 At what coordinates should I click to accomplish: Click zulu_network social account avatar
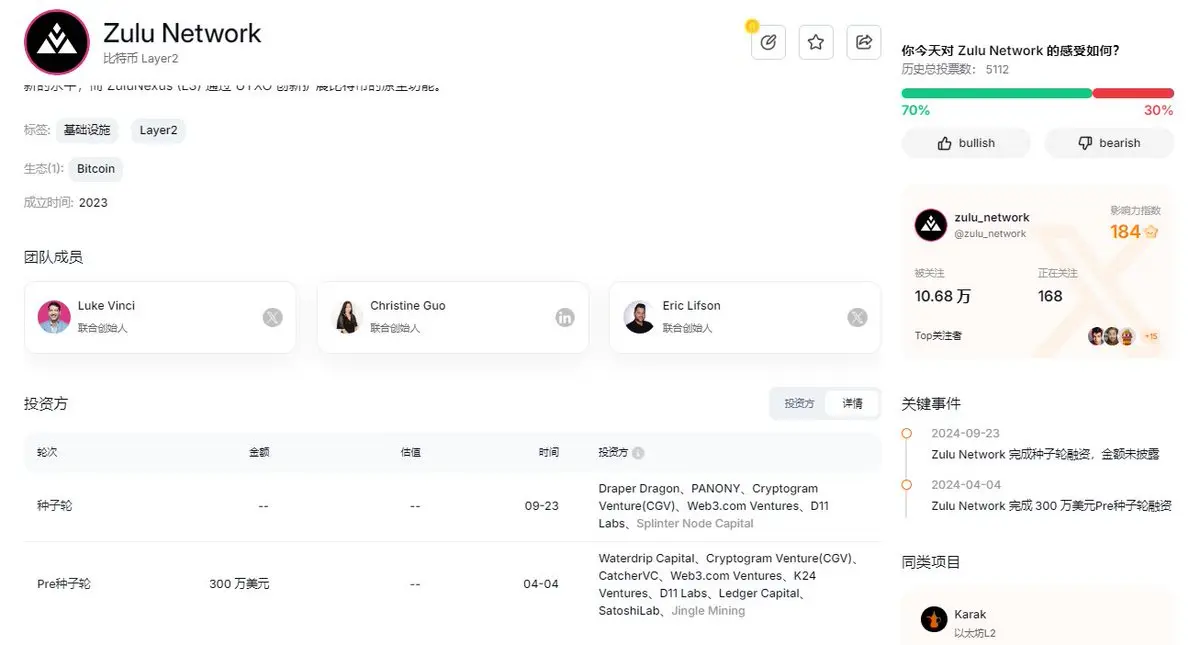pyautogui.click(x=931, y=225)
